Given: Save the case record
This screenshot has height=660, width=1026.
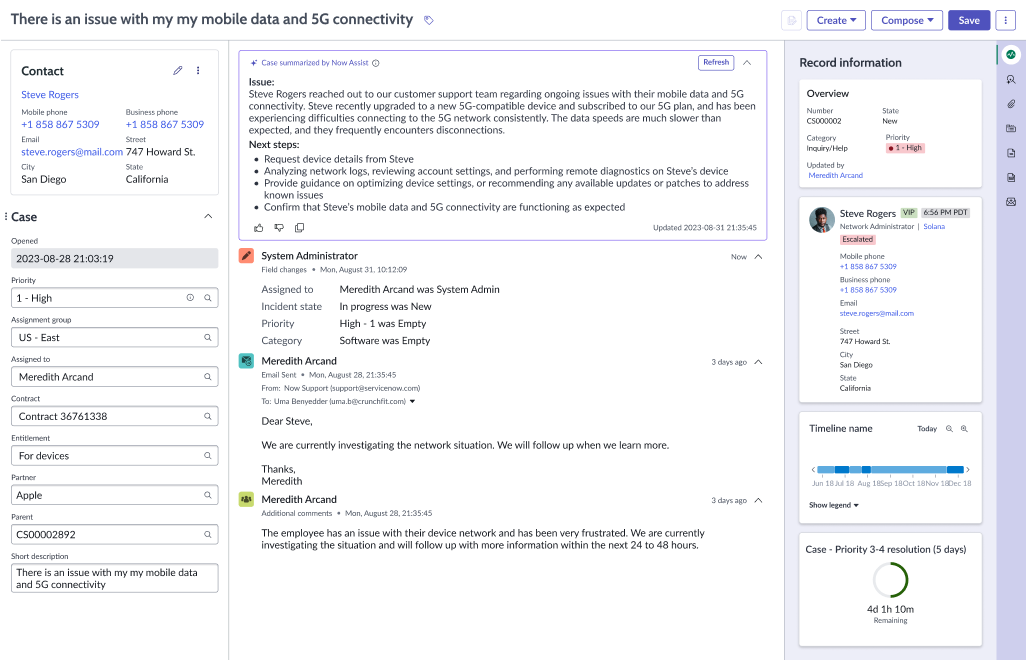Looking at the screenshot, I should point(969,20).
